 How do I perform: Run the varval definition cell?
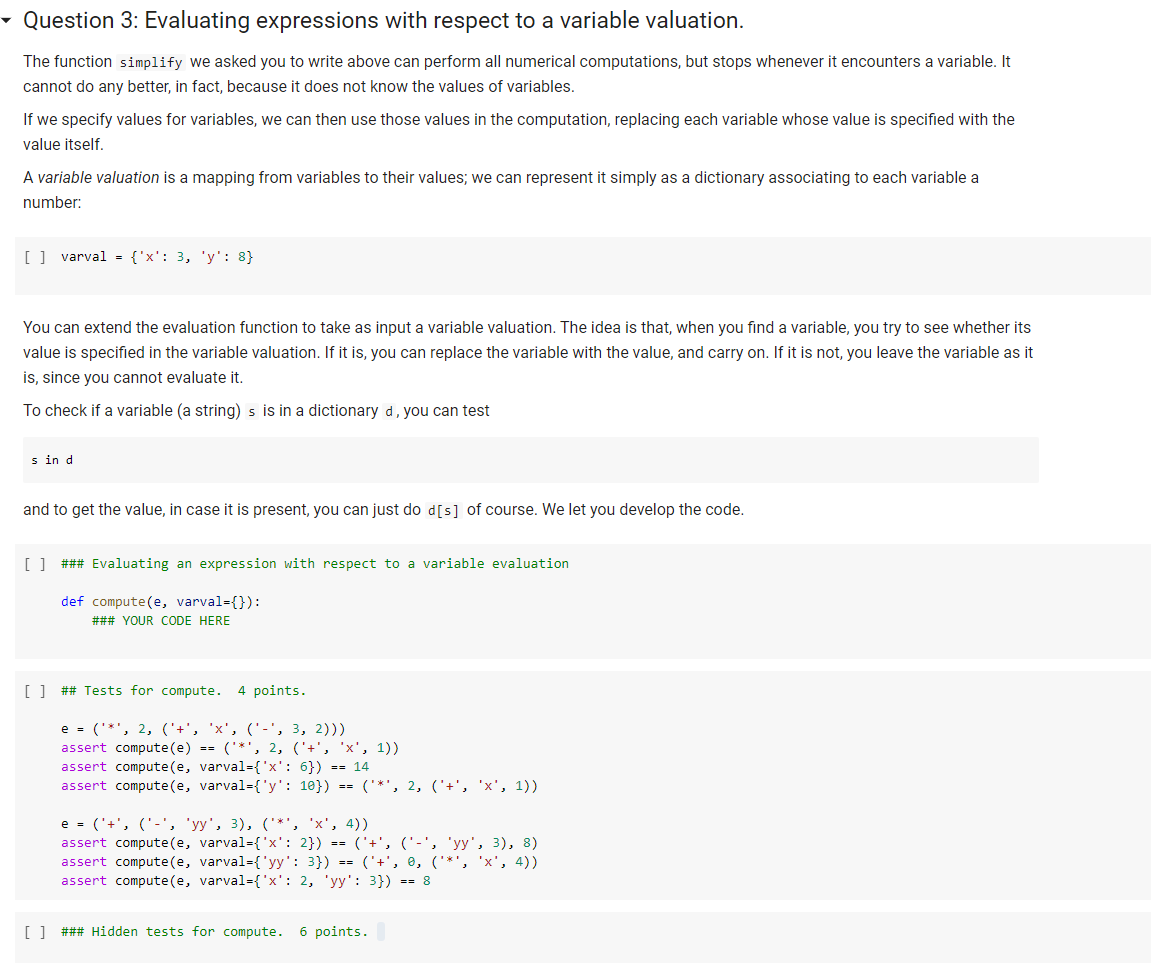pyautogui.click(x=35, y=257)
